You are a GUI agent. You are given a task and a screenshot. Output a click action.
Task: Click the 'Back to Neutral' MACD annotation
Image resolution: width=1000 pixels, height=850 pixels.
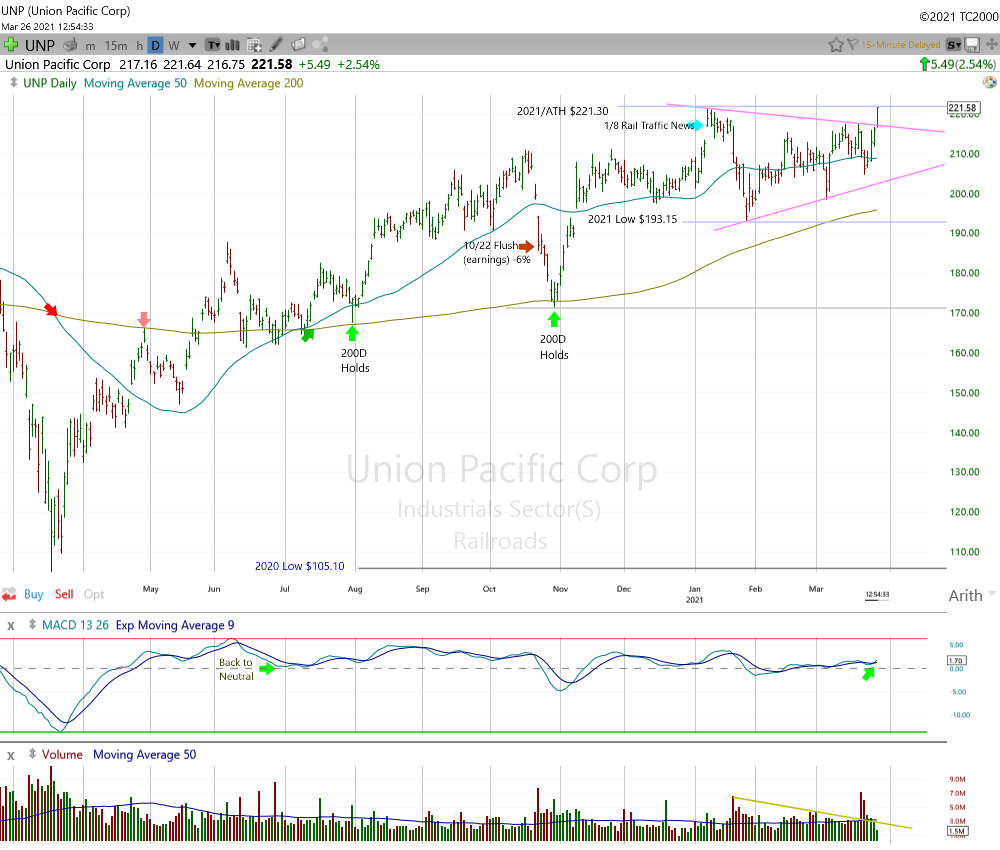[x=237, y=670]
